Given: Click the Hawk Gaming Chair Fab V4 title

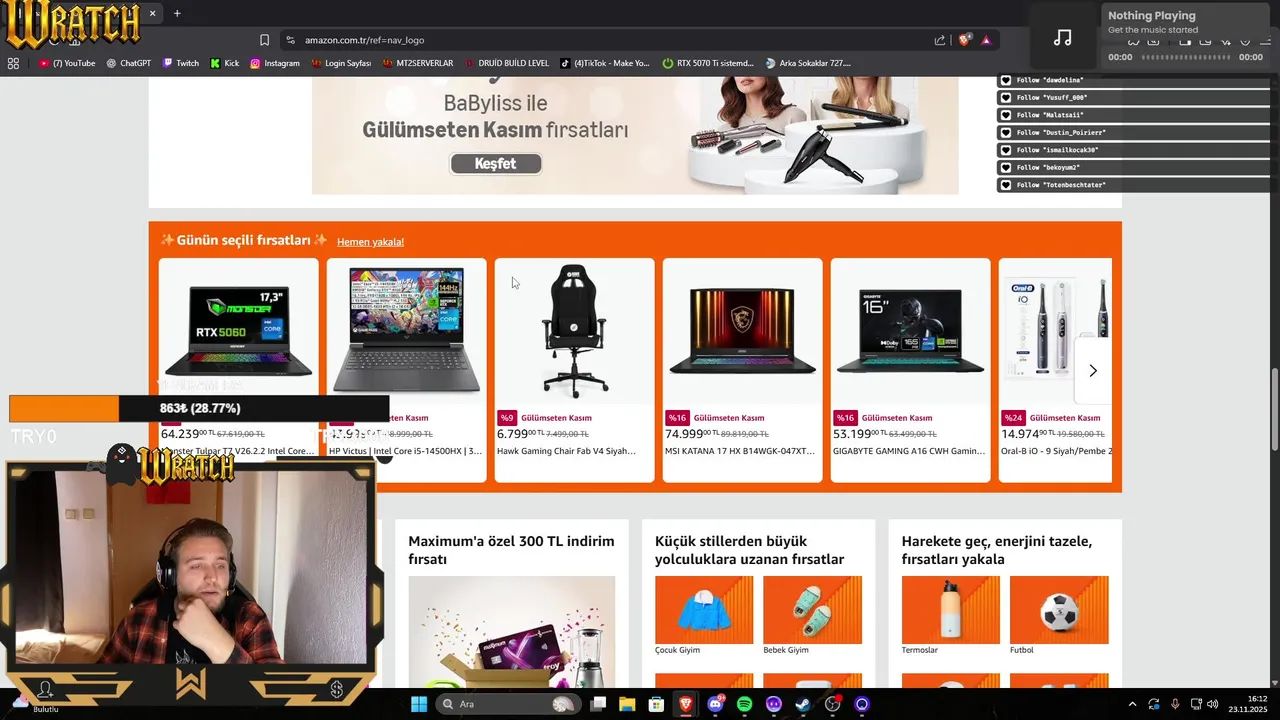Looking at the screenshot, I should click(566, 451).
